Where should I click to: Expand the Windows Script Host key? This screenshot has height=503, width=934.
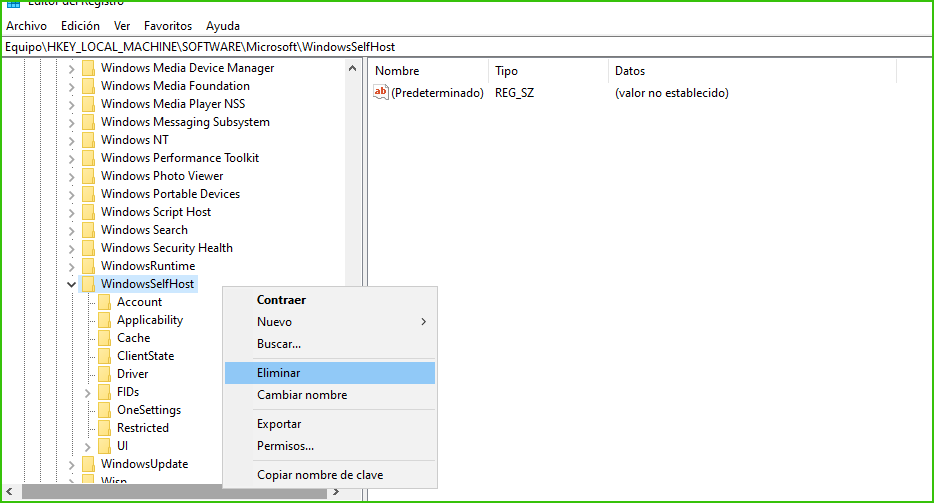click(71, 213)
